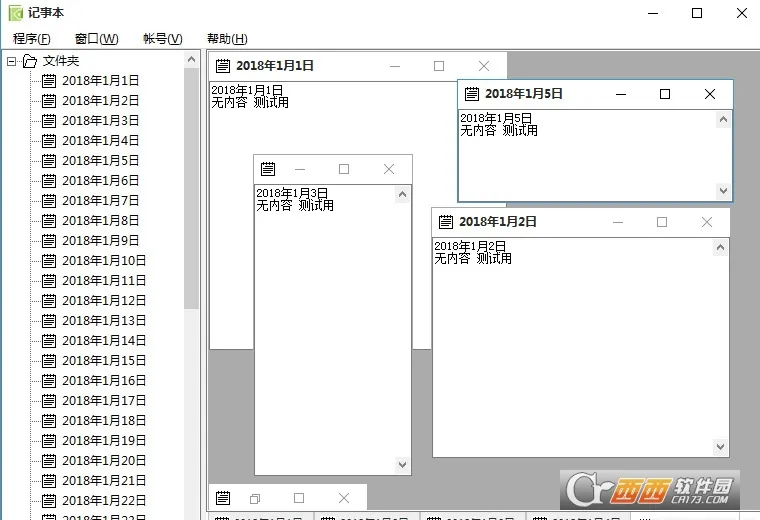Close the untitled 1月3日 child window
This screenshot has width=760, height=520.
[389, 169]
